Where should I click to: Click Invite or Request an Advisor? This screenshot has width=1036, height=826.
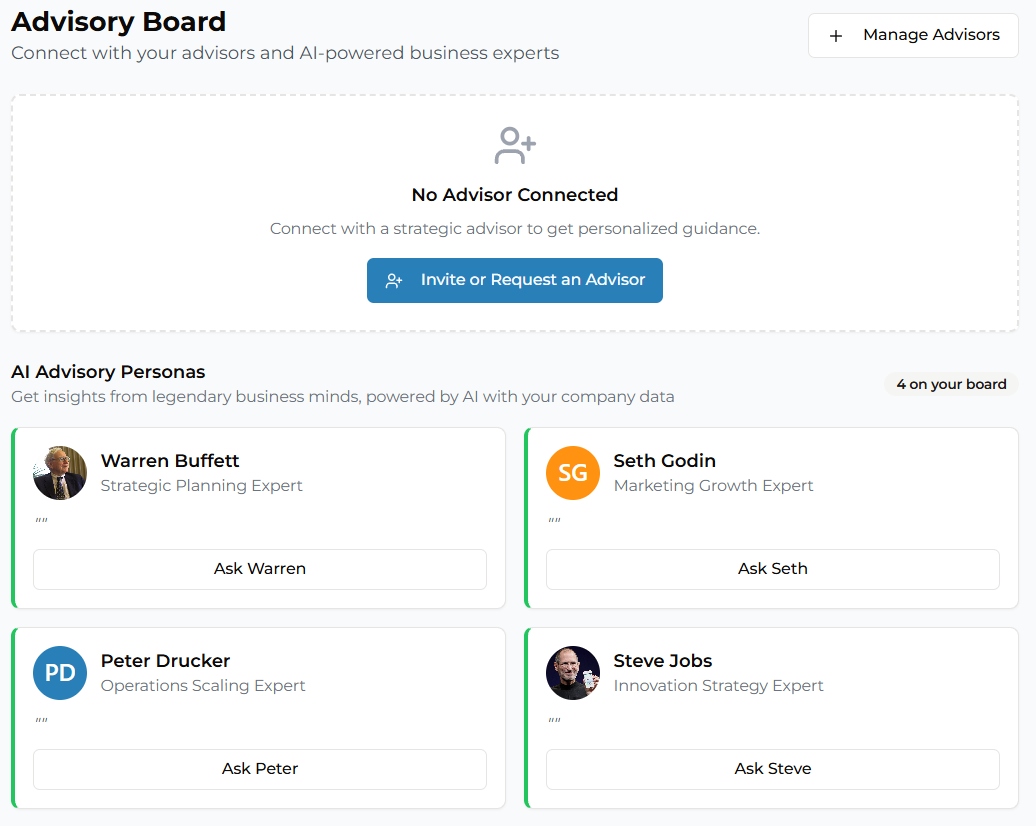pyautogui.click(x=514, y=280)
